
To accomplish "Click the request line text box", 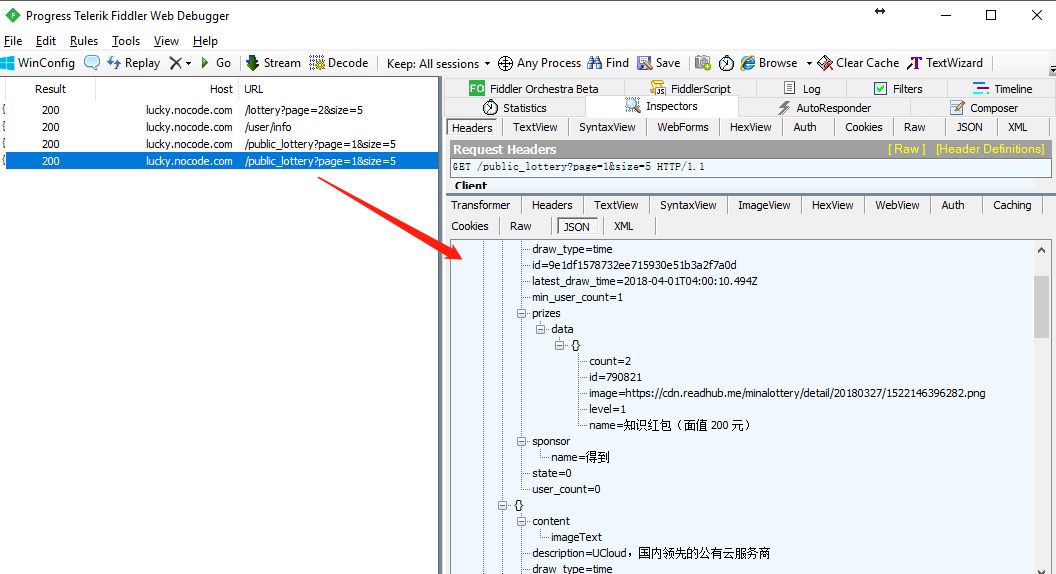I will coord(750,166).
